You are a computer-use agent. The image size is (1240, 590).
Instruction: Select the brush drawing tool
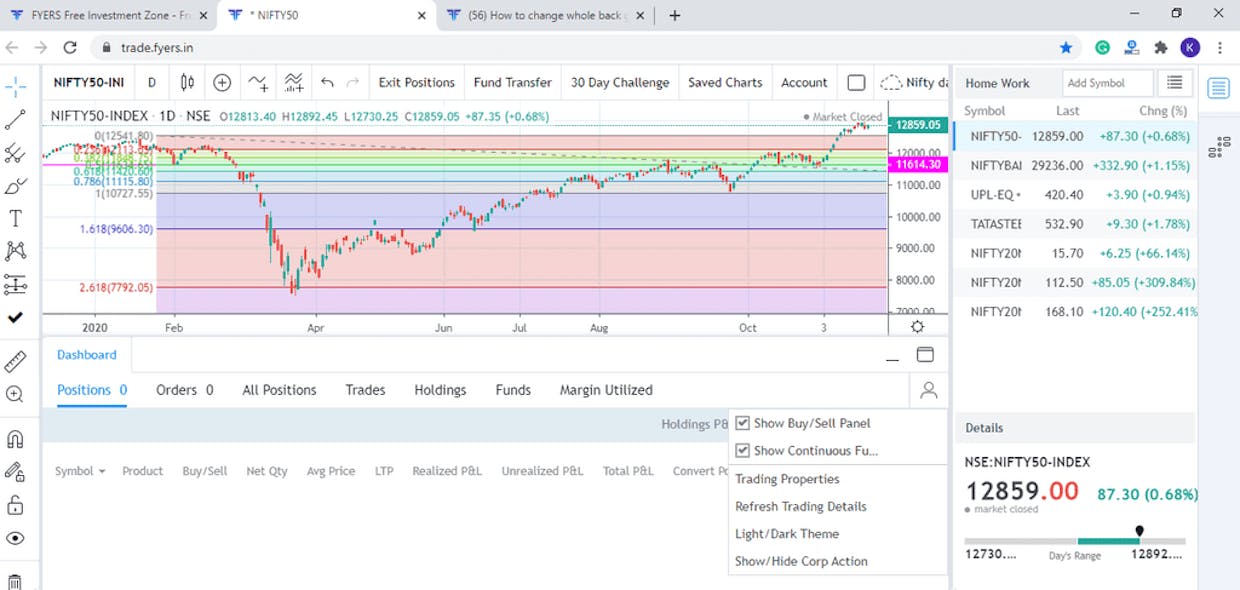(15, 186)
